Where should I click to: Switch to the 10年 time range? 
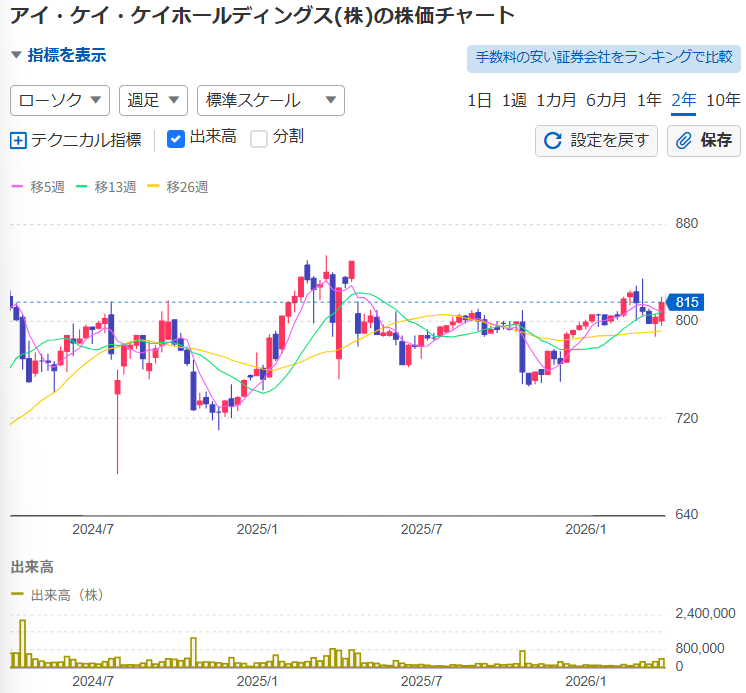point(723,100)
